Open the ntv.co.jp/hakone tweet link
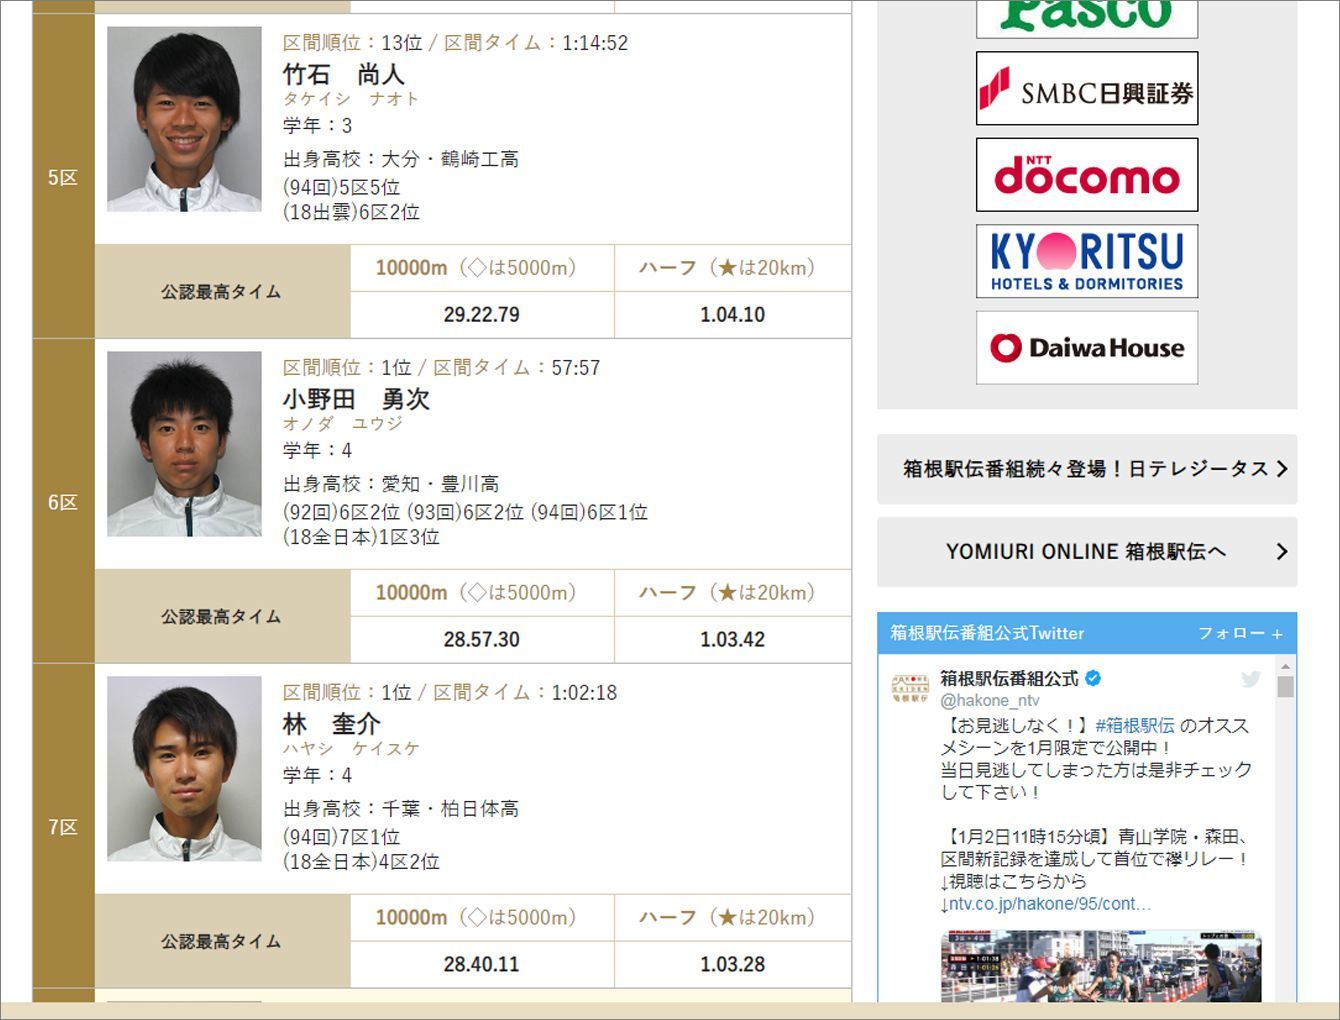 coord(1045,904)
